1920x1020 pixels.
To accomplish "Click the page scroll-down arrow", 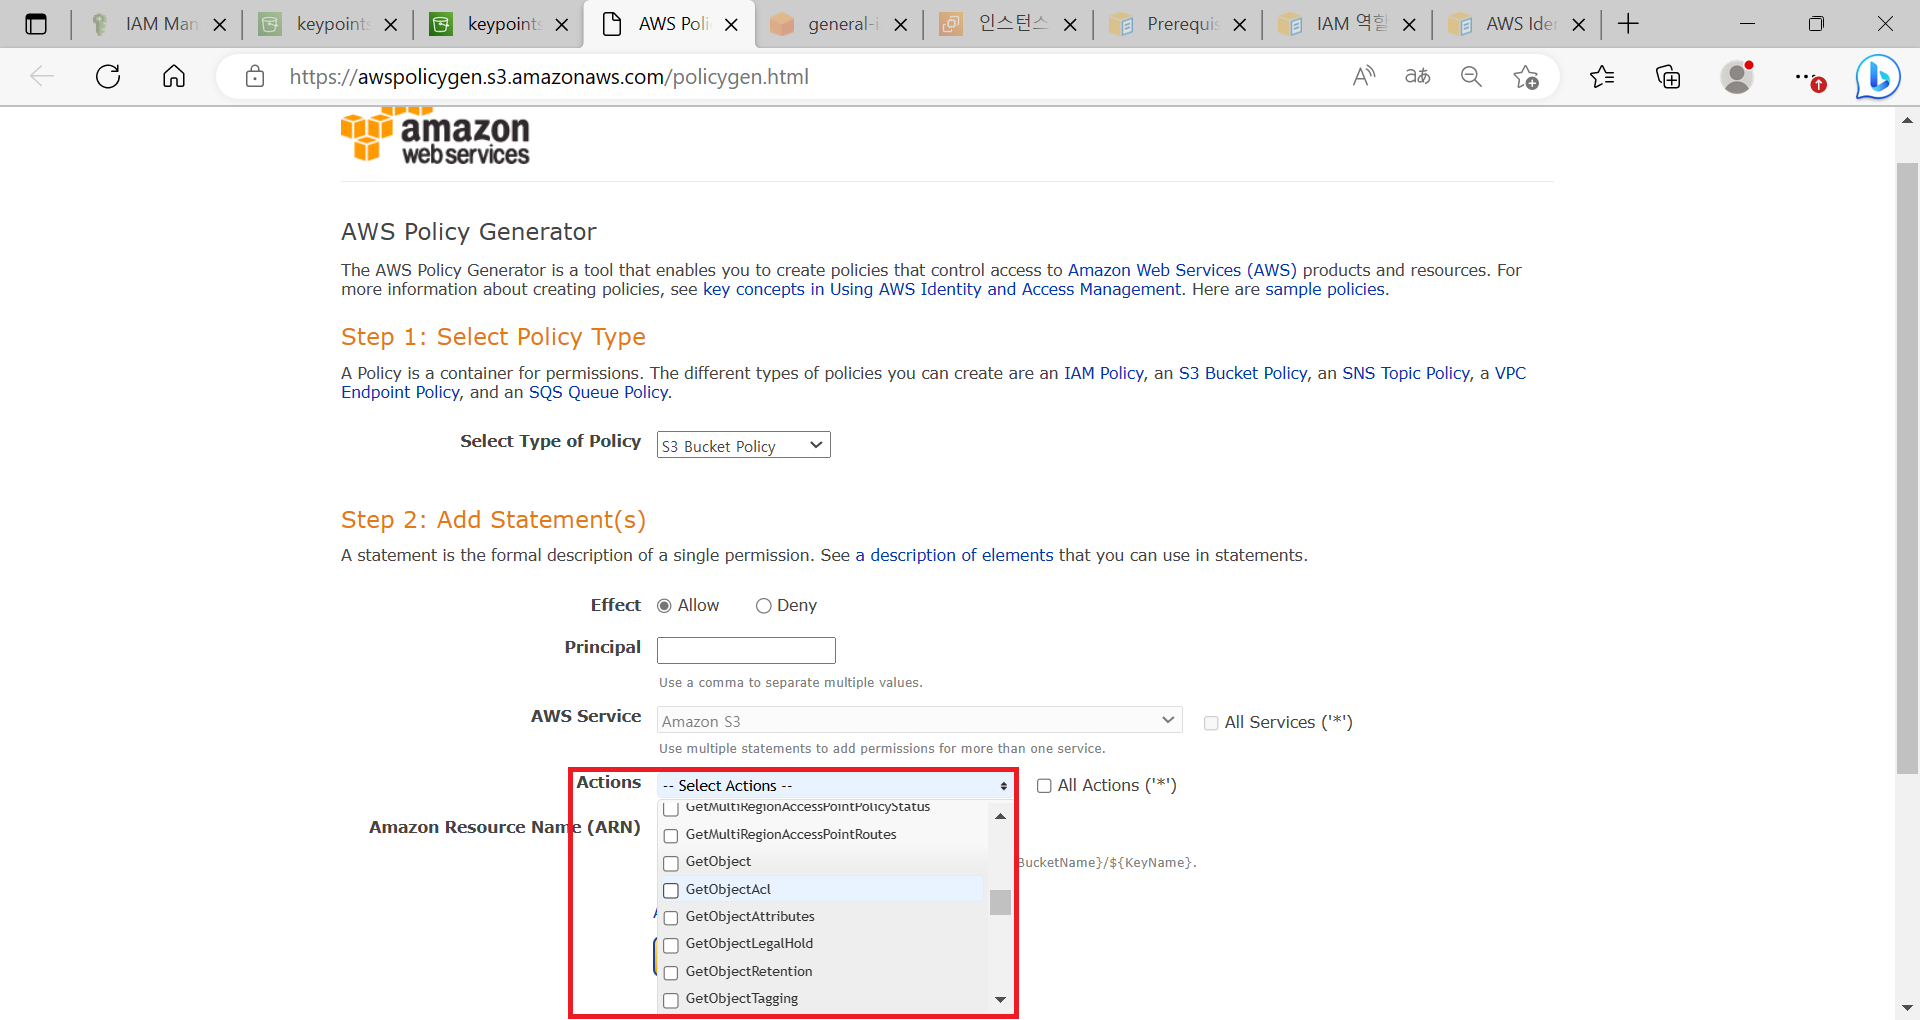I will (x=1907, y=1008).
